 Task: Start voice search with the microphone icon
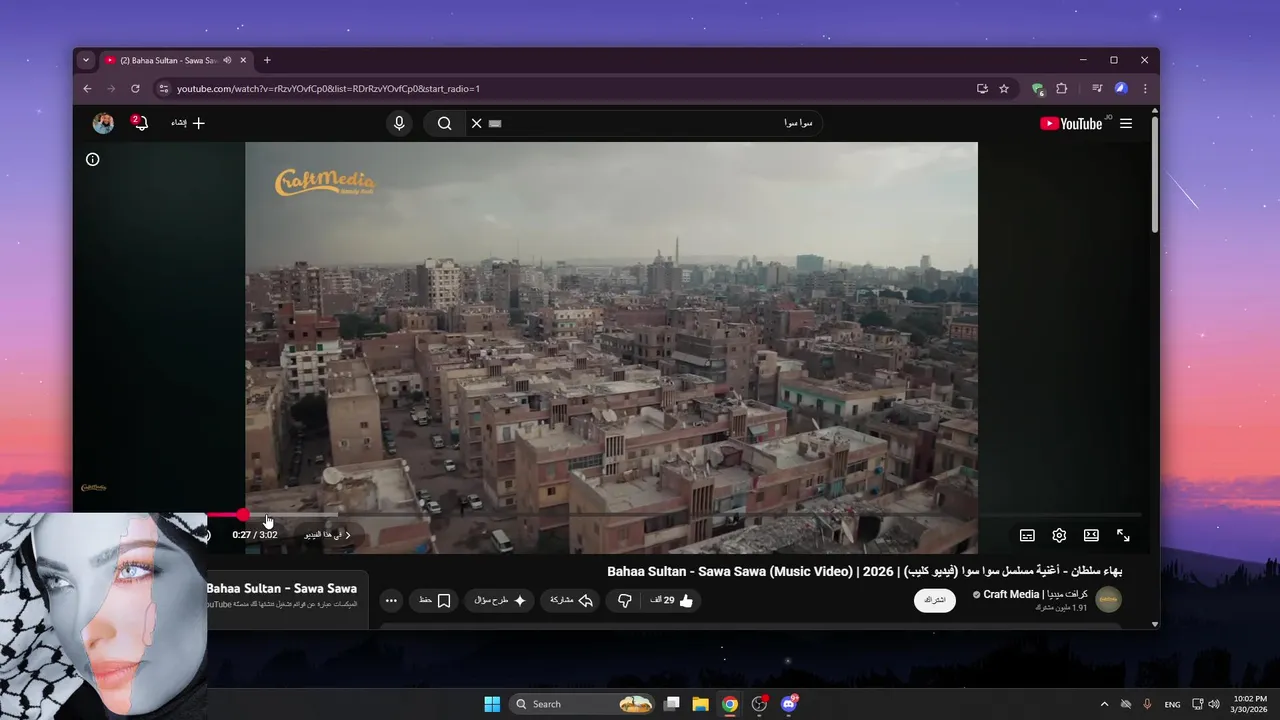(399, 123)
